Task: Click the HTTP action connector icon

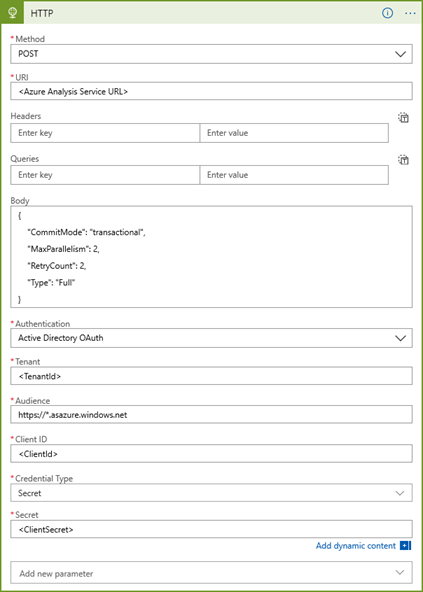Action: tap(12, 12)
